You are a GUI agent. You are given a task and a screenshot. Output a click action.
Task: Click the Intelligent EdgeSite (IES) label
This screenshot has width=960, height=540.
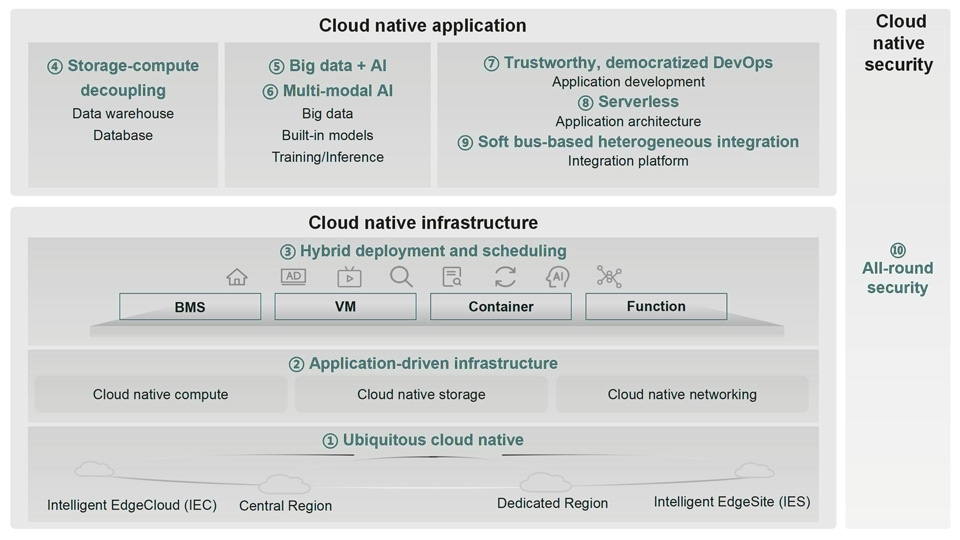[732, 502]
